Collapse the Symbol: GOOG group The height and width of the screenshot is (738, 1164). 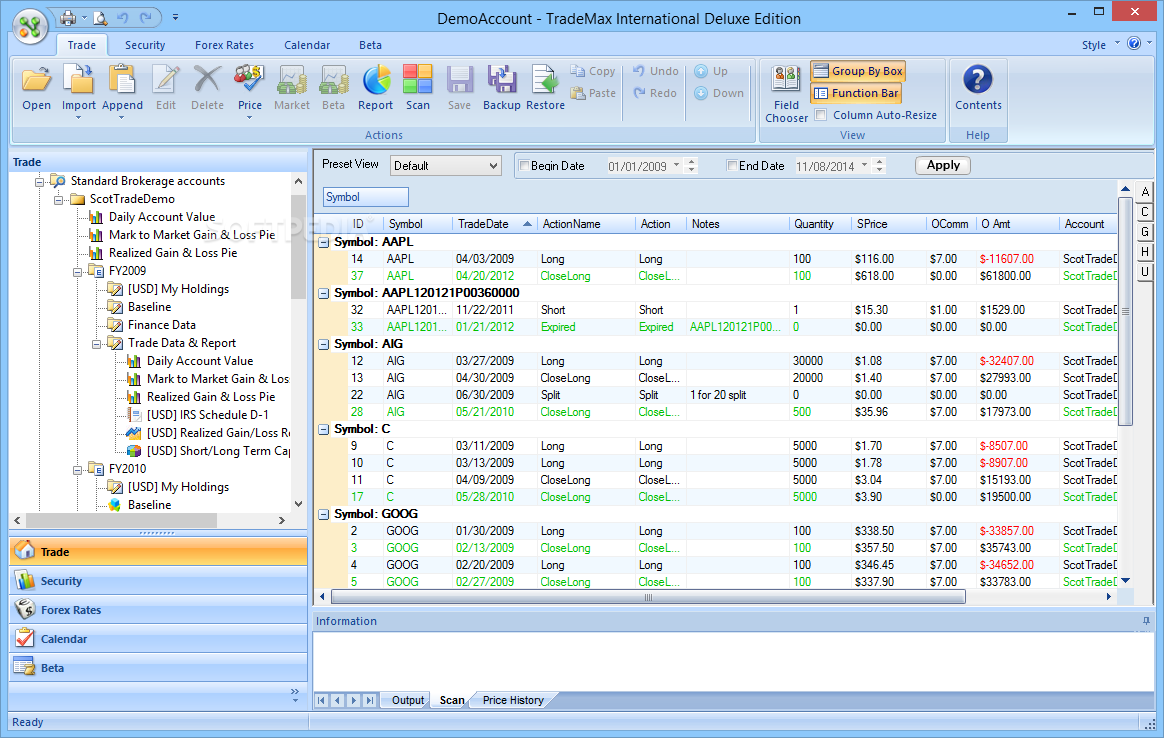[324, 515]
